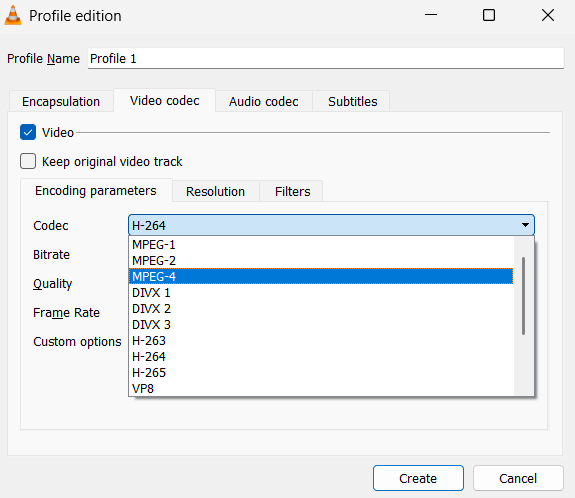This screenshot has width=575, height=498.
Task: Click the Cancel button
Action: [x=518, y=478]
